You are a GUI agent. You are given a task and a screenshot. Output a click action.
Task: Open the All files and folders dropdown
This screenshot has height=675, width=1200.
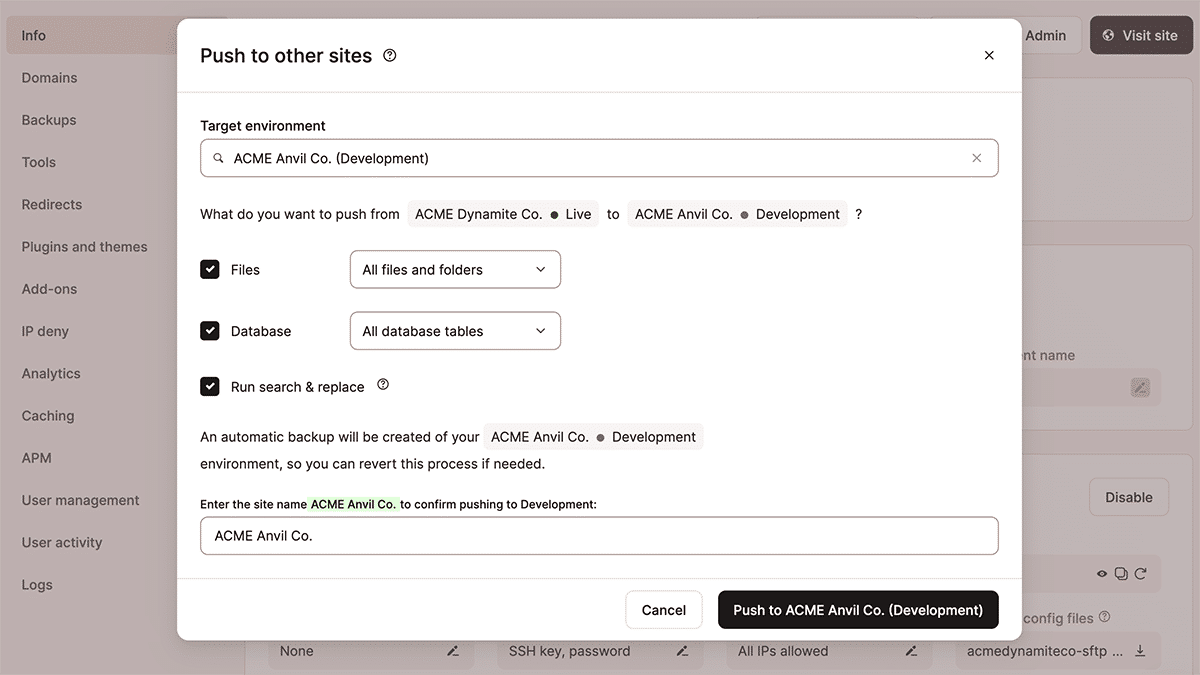[455, 269]
